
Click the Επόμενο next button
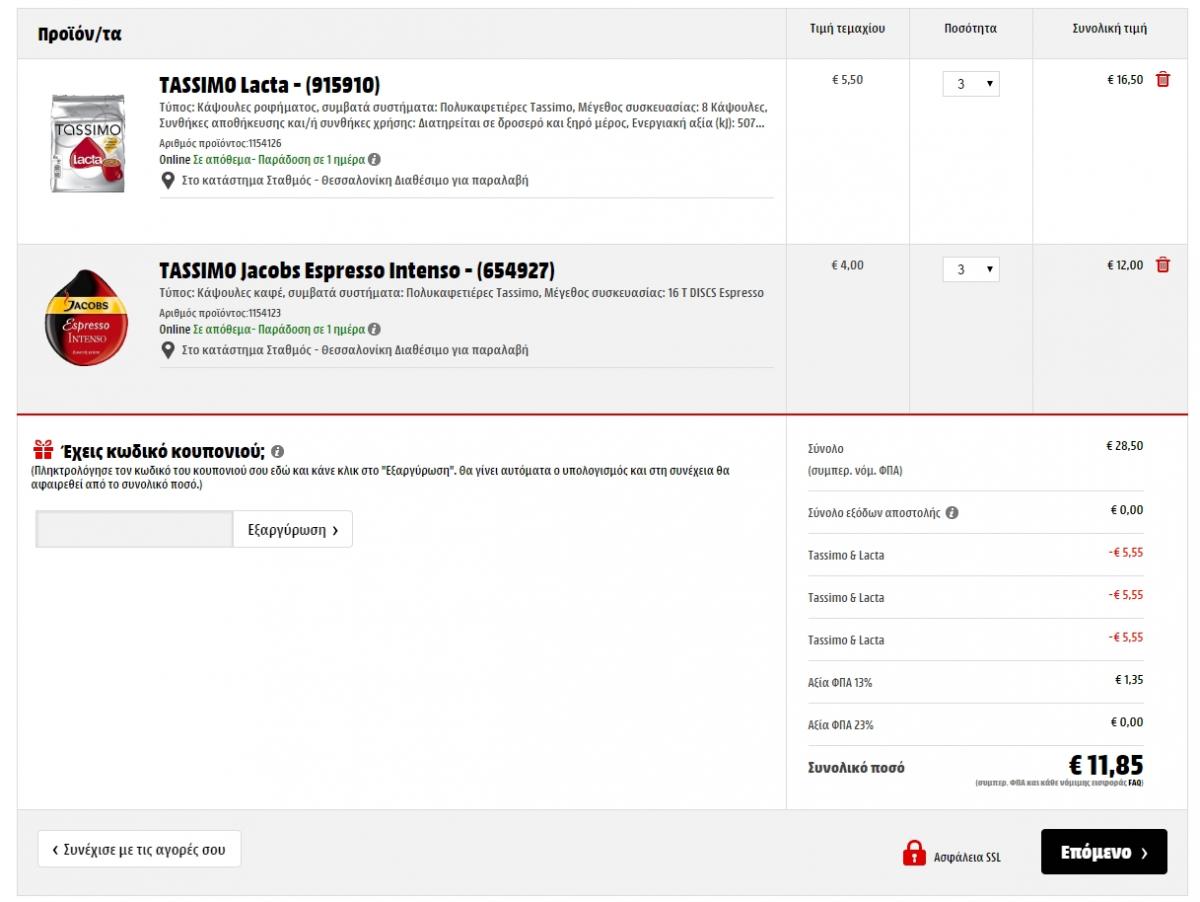pos(1104,852)
